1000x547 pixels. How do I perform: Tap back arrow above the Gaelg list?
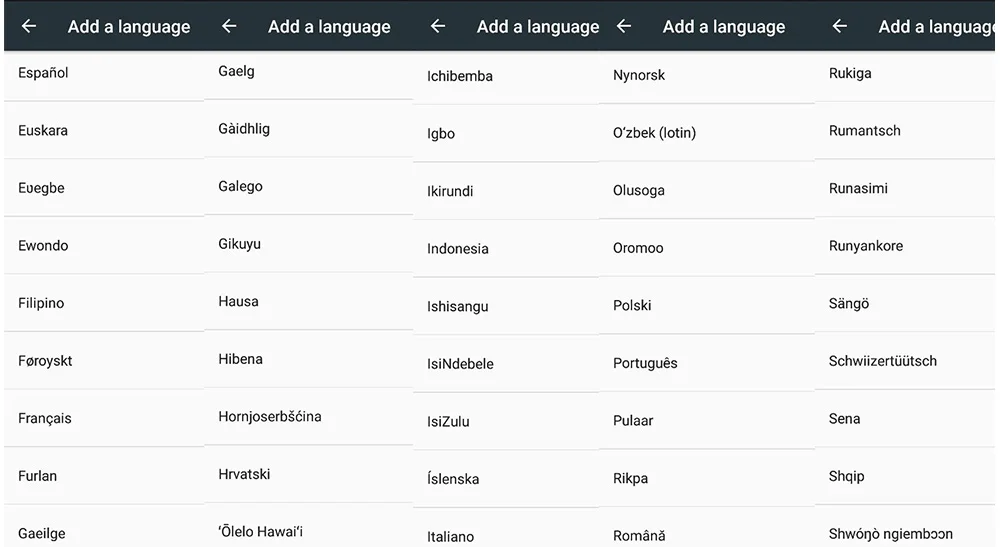click(229, 27)
